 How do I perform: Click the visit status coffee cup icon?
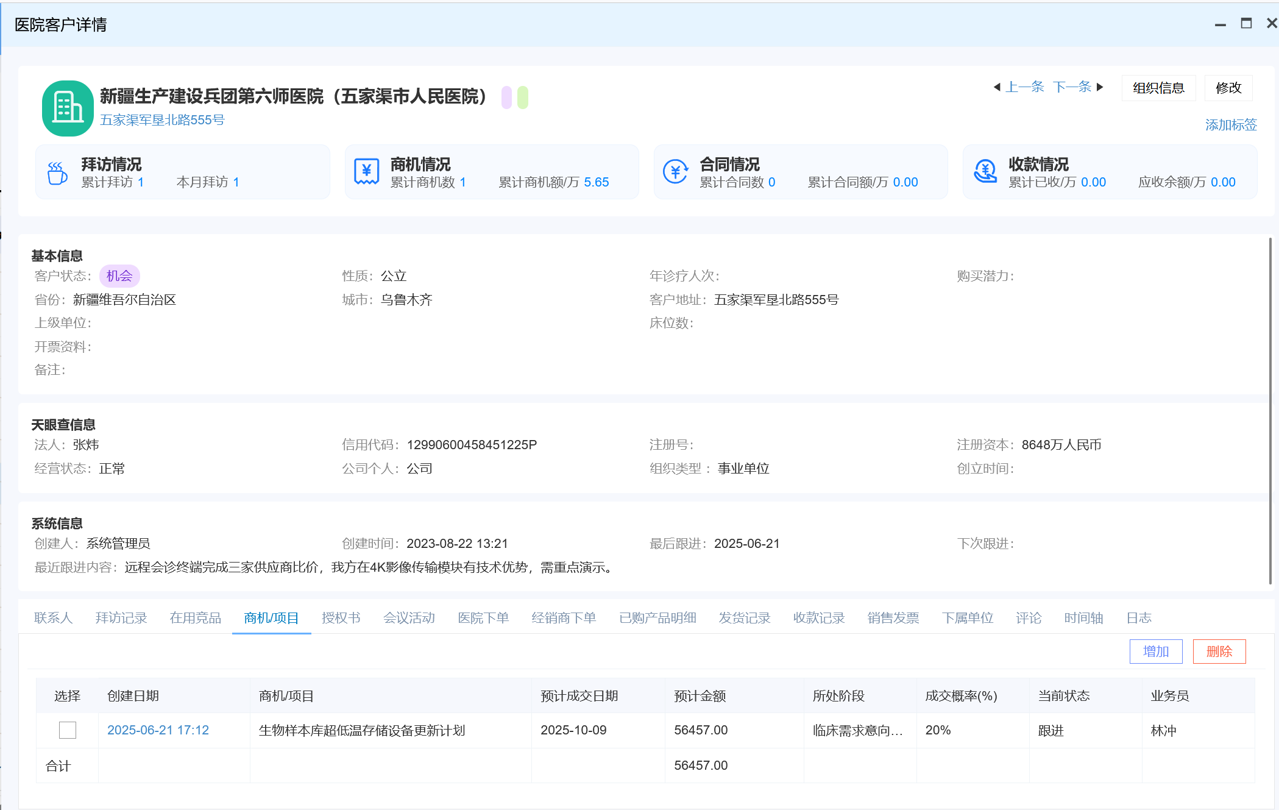coord(57,173)
